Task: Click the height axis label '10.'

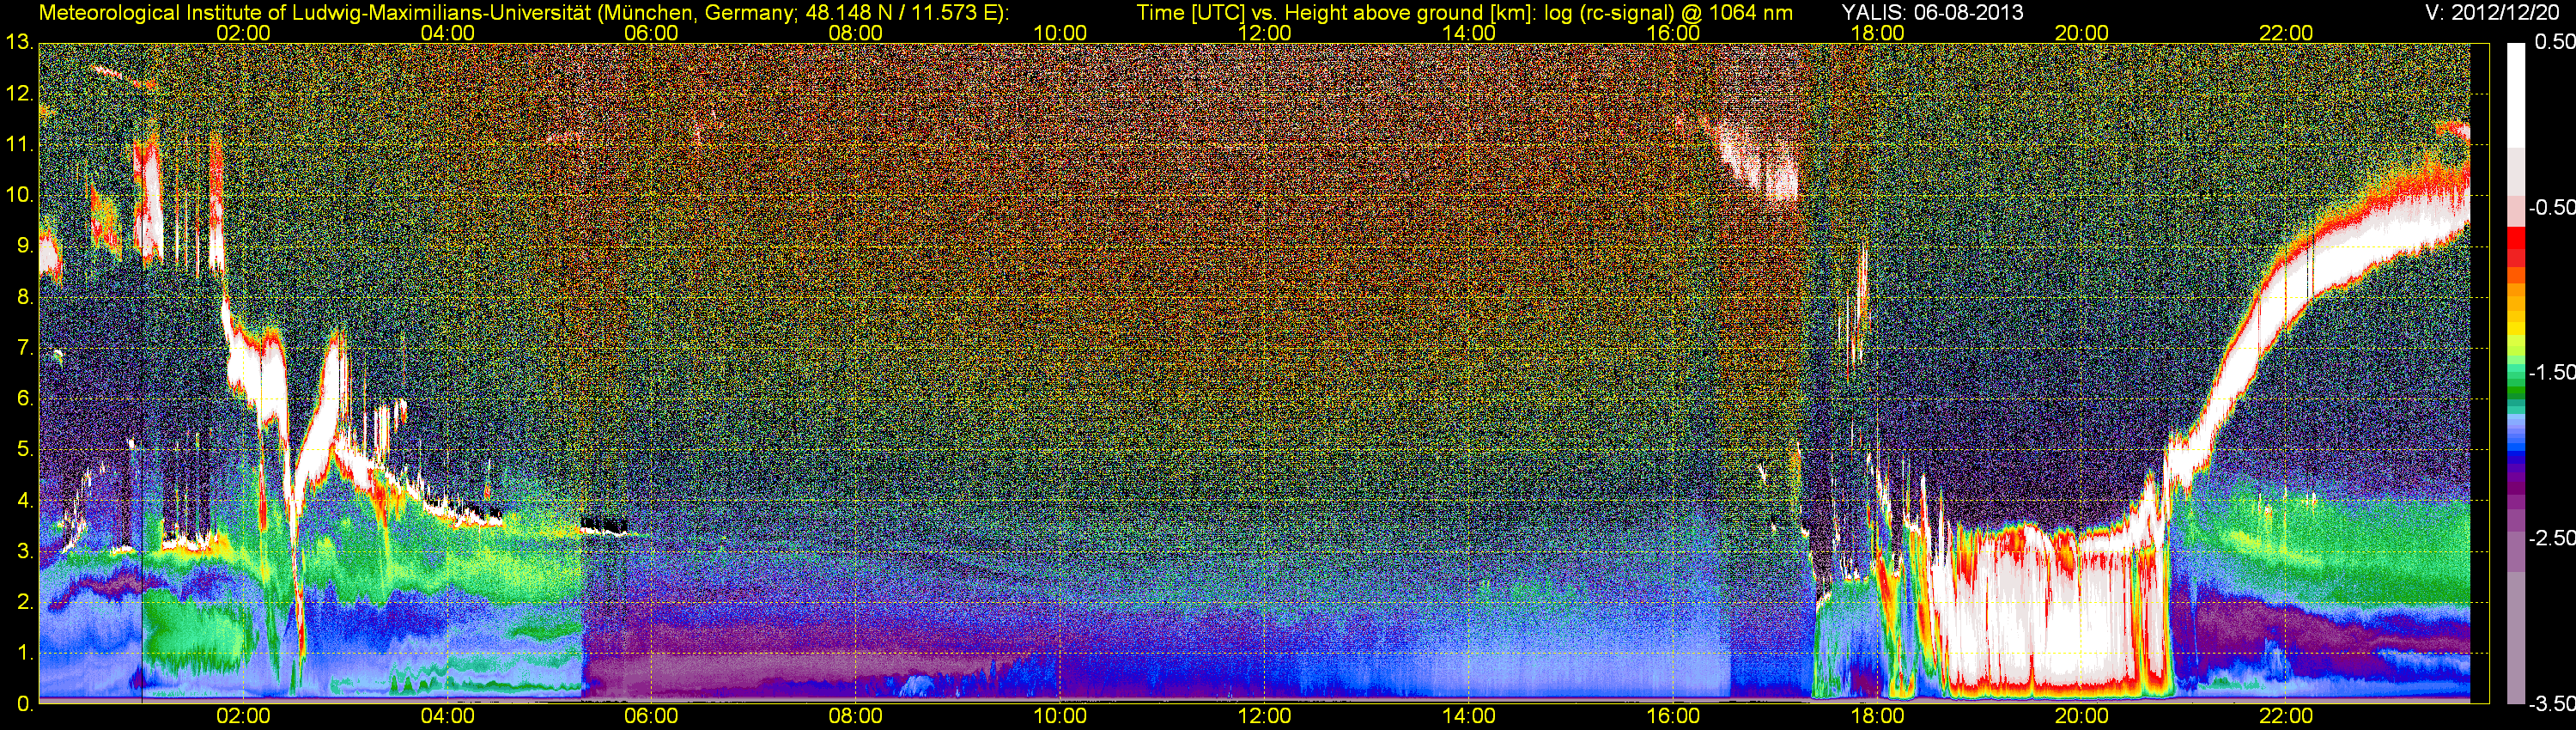Action: [19, 195]
